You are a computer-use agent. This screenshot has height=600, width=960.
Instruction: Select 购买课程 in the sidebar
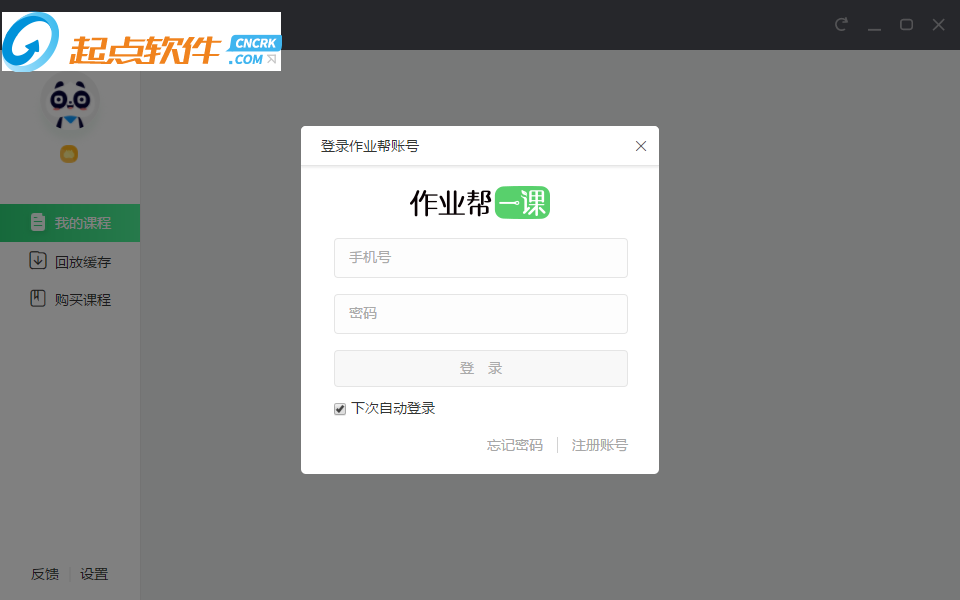point(70,299)
